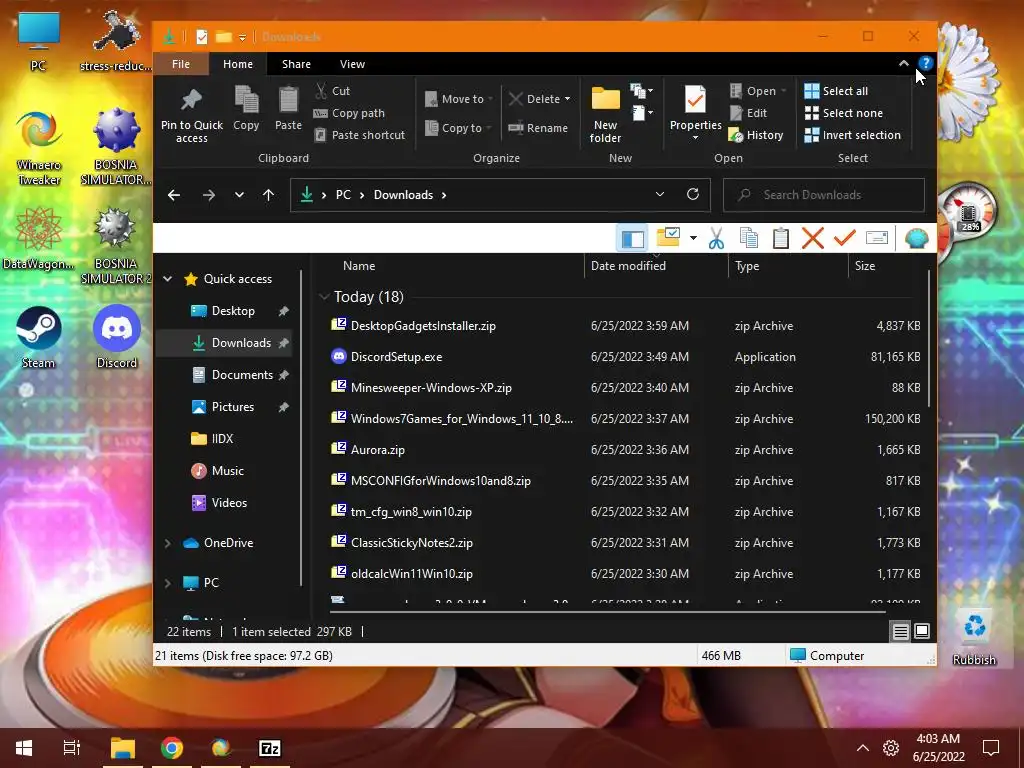
Task: Click Select all in the ribbon
Action: click(836, 91)
